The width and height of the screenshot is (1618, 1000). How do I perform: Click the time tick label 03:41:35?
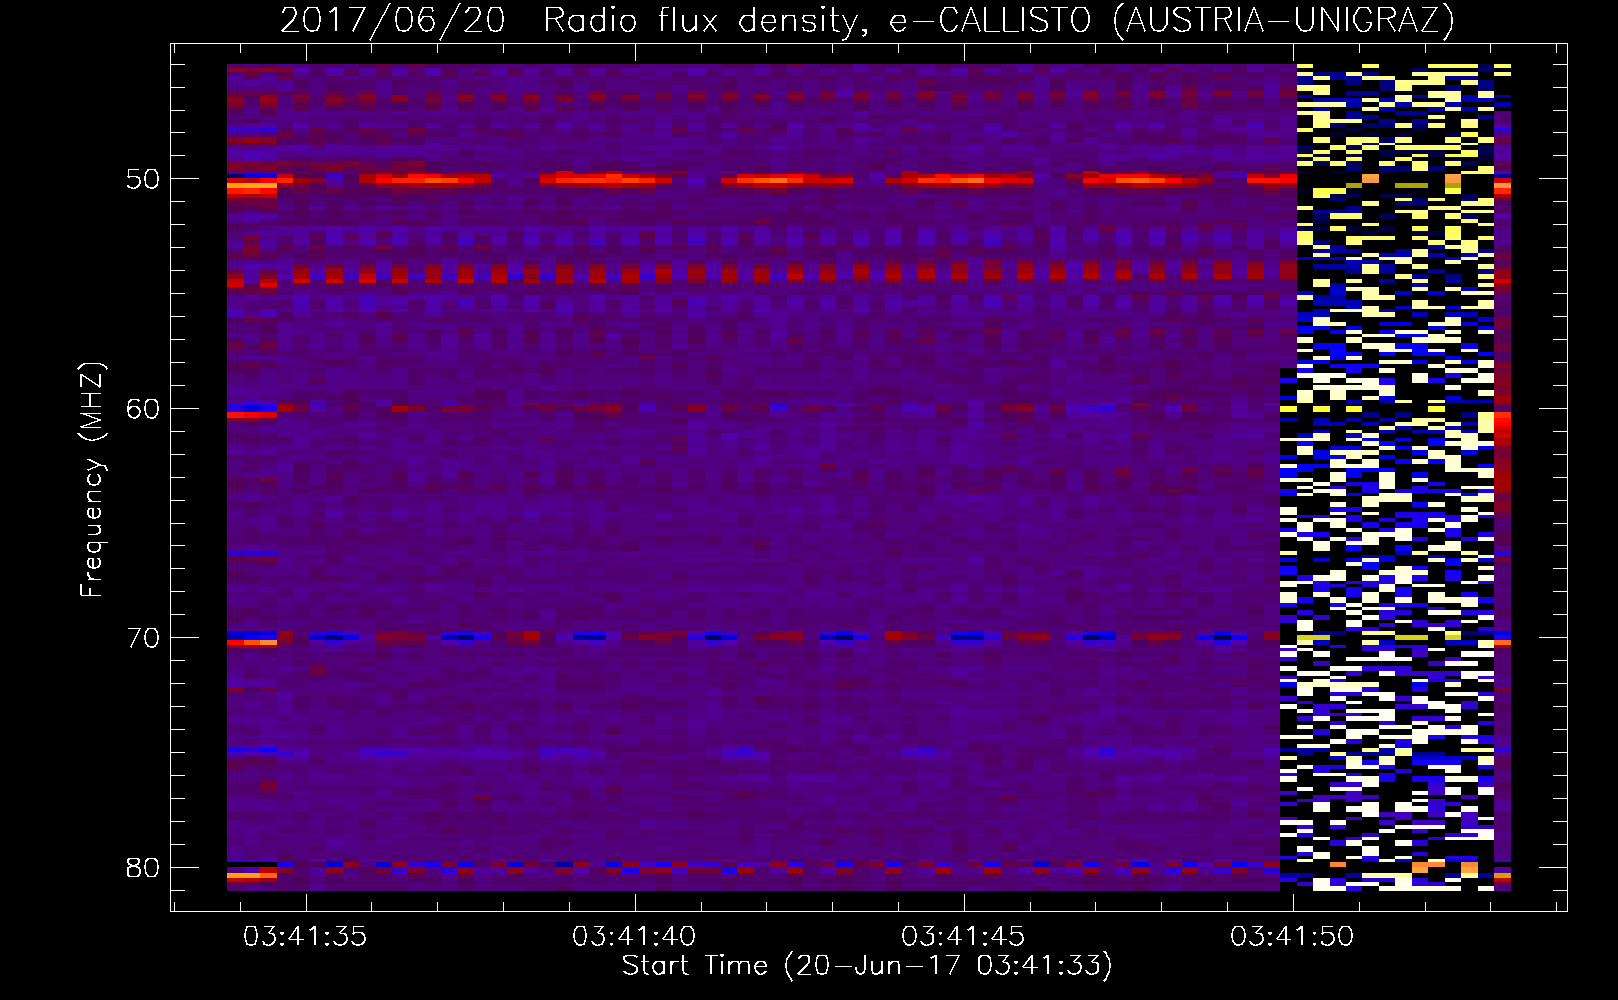[x=305, y=936]
